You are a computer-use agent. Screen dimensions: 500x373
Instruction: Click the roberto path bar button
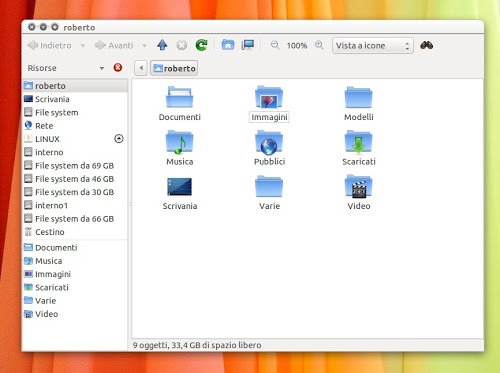[x=174, y=68]
